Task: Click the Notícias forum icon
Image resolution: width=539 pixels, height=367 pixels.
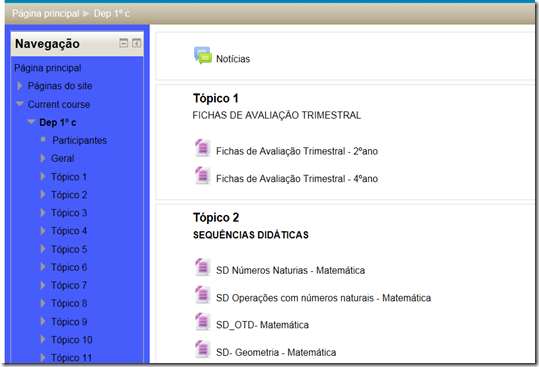Action: 203,56
